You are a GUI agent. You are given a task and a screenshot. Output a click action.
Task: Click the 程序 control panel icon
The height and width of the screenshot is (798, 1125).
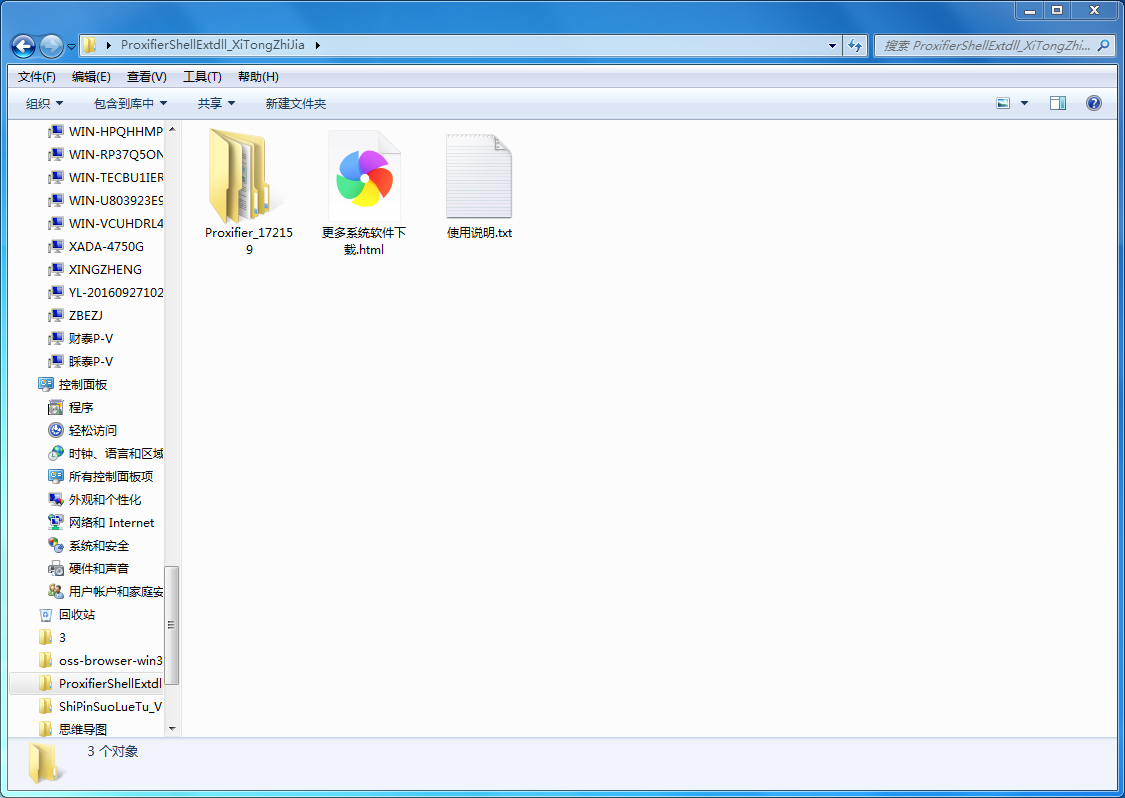point(55,408)
